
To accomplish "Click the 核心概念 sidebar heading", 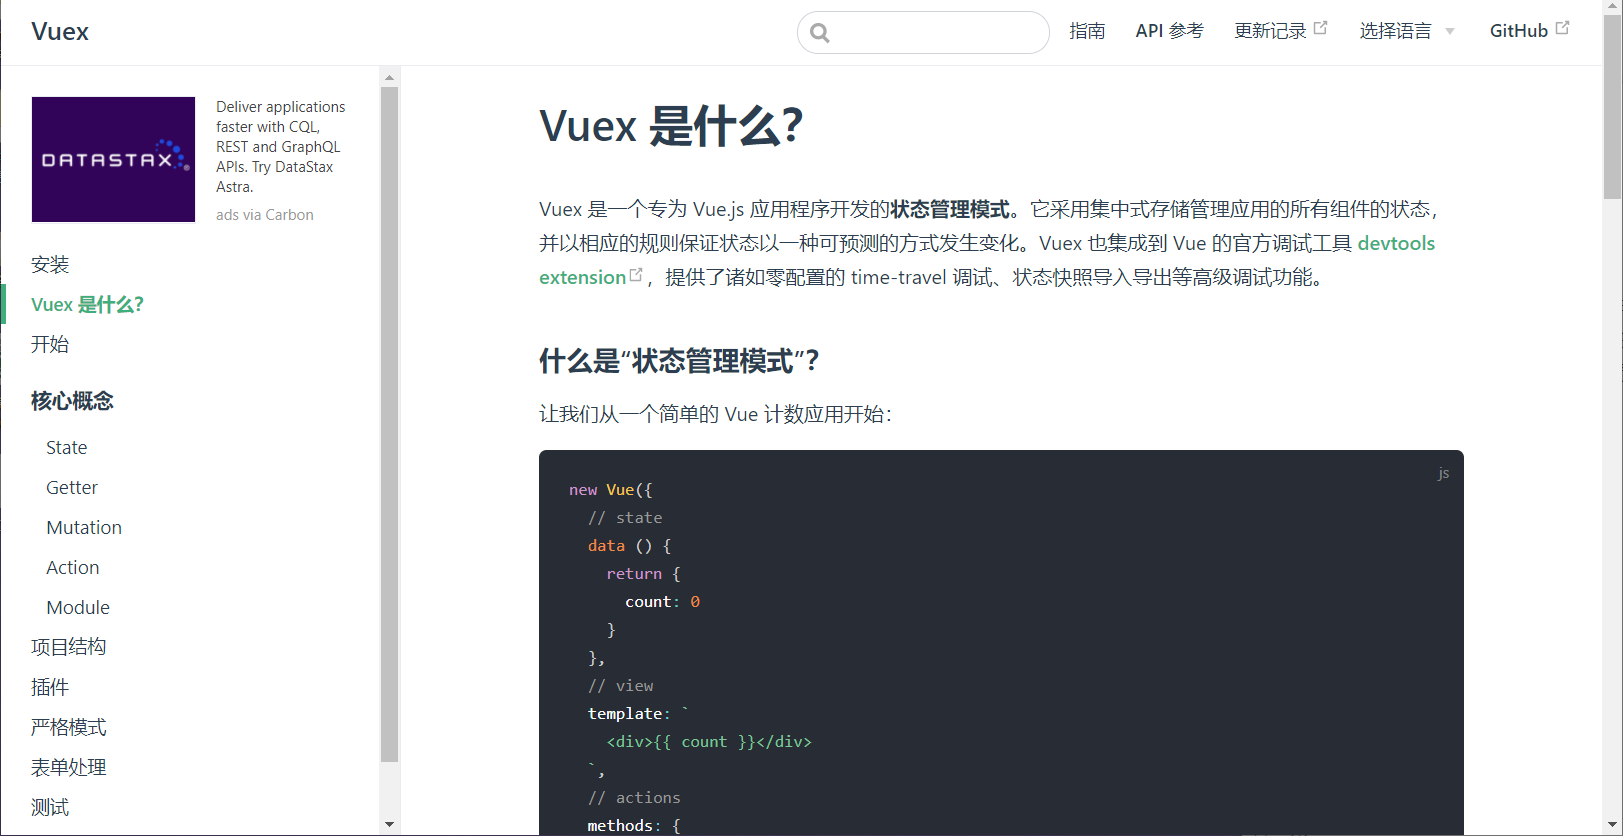I will click(x=72, y=401).
